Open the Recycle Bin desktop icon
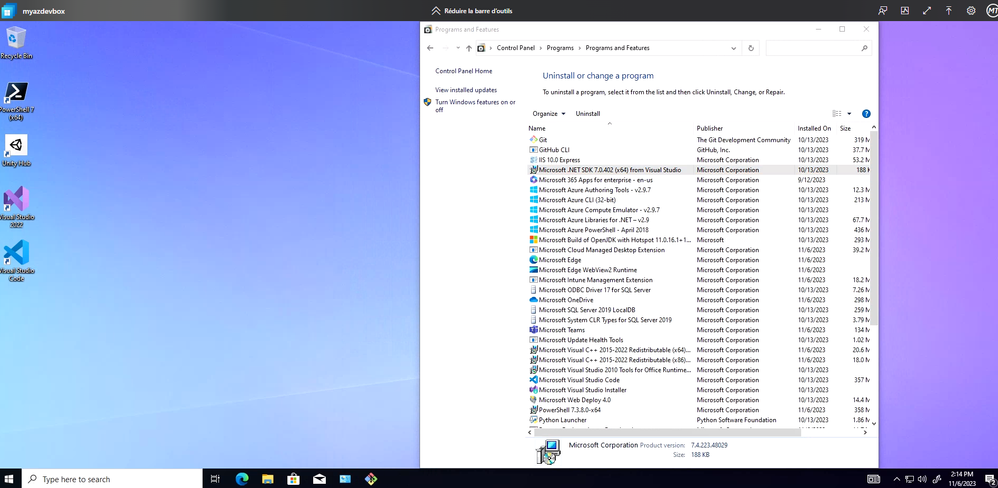Screen dimensions: 998x488 16,43
